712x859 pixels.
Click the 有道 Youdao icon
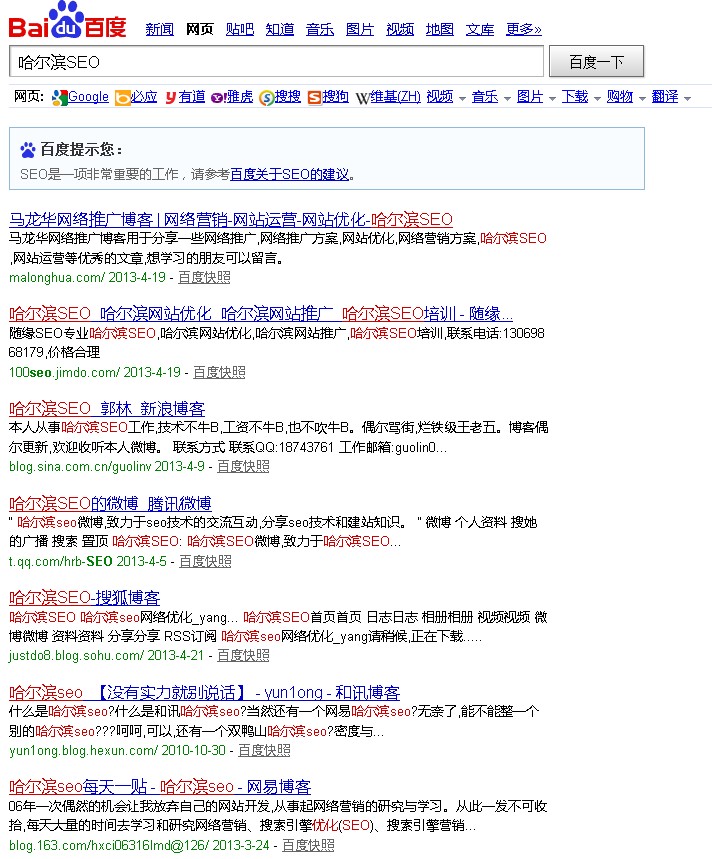tap(170, 98)
